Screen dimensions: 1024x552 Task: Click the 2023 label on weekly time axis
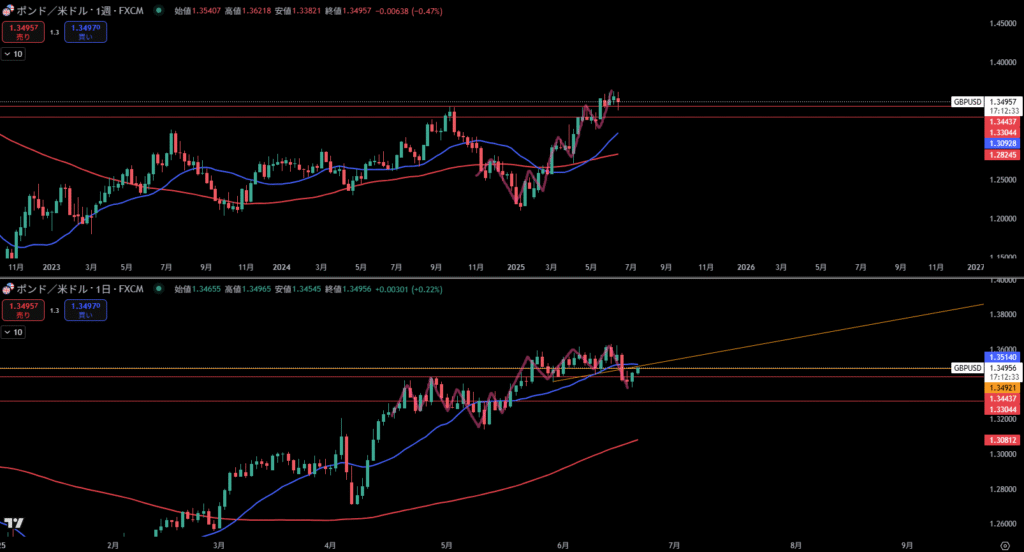click(51, 267)
